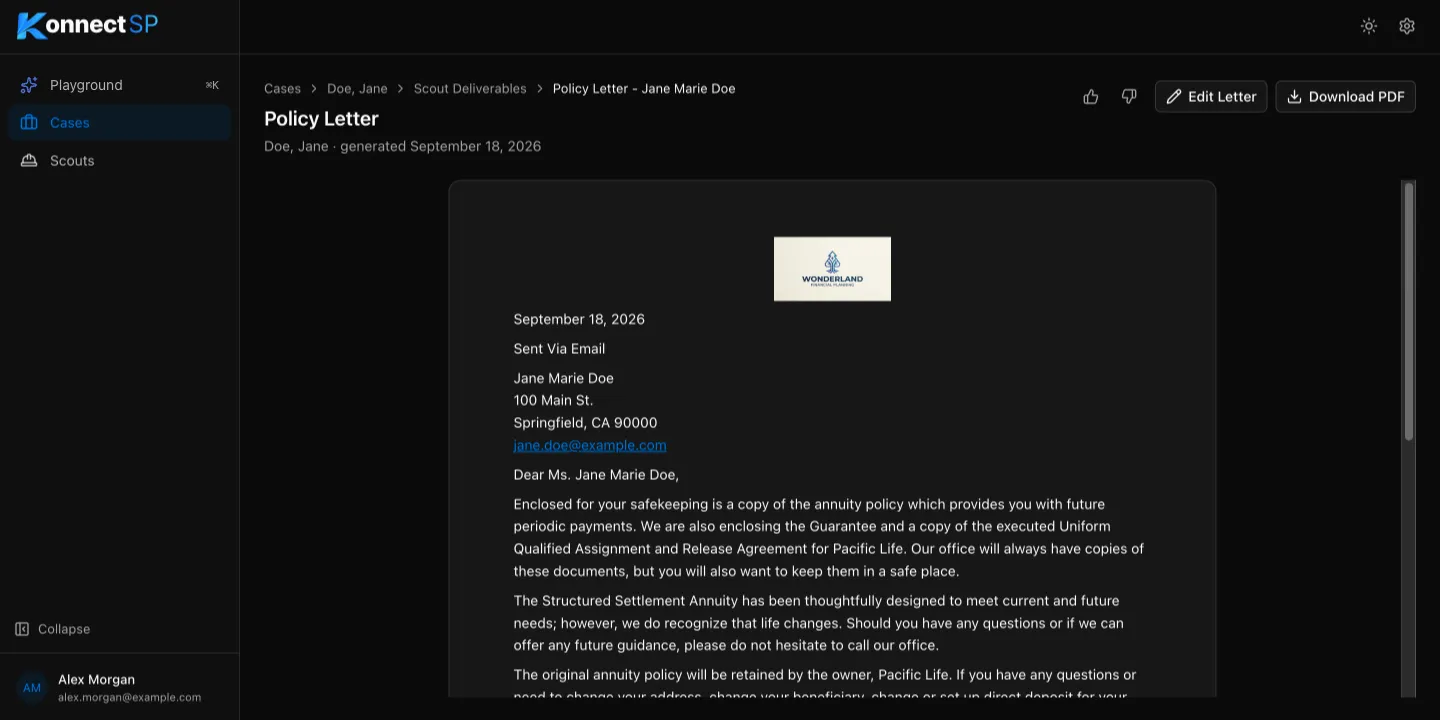Go to Cases breadcrumb
The width and height of the screenshot is (1440, 720).
point(282,89)
